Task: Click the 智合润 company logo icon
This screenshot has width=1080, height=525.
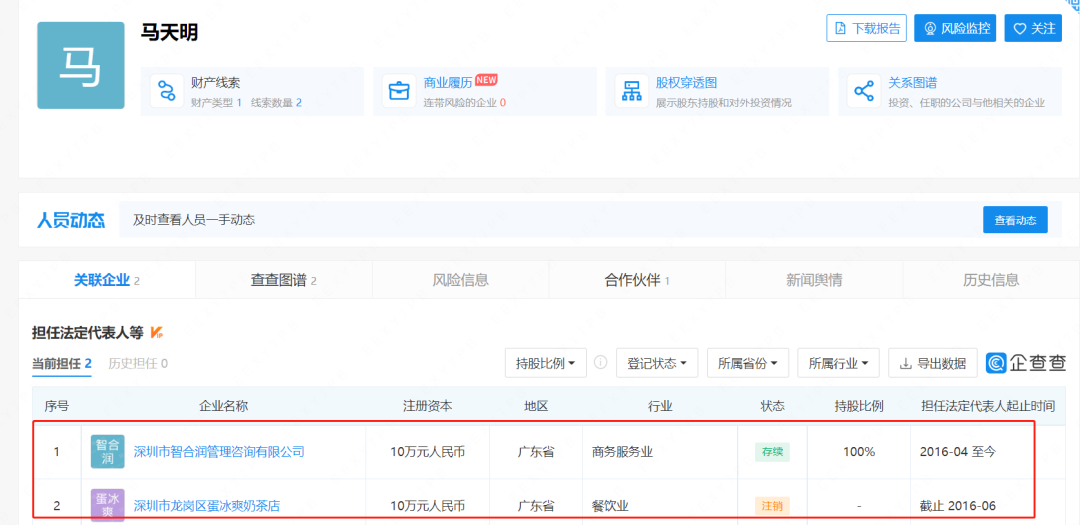Action: 108,452
